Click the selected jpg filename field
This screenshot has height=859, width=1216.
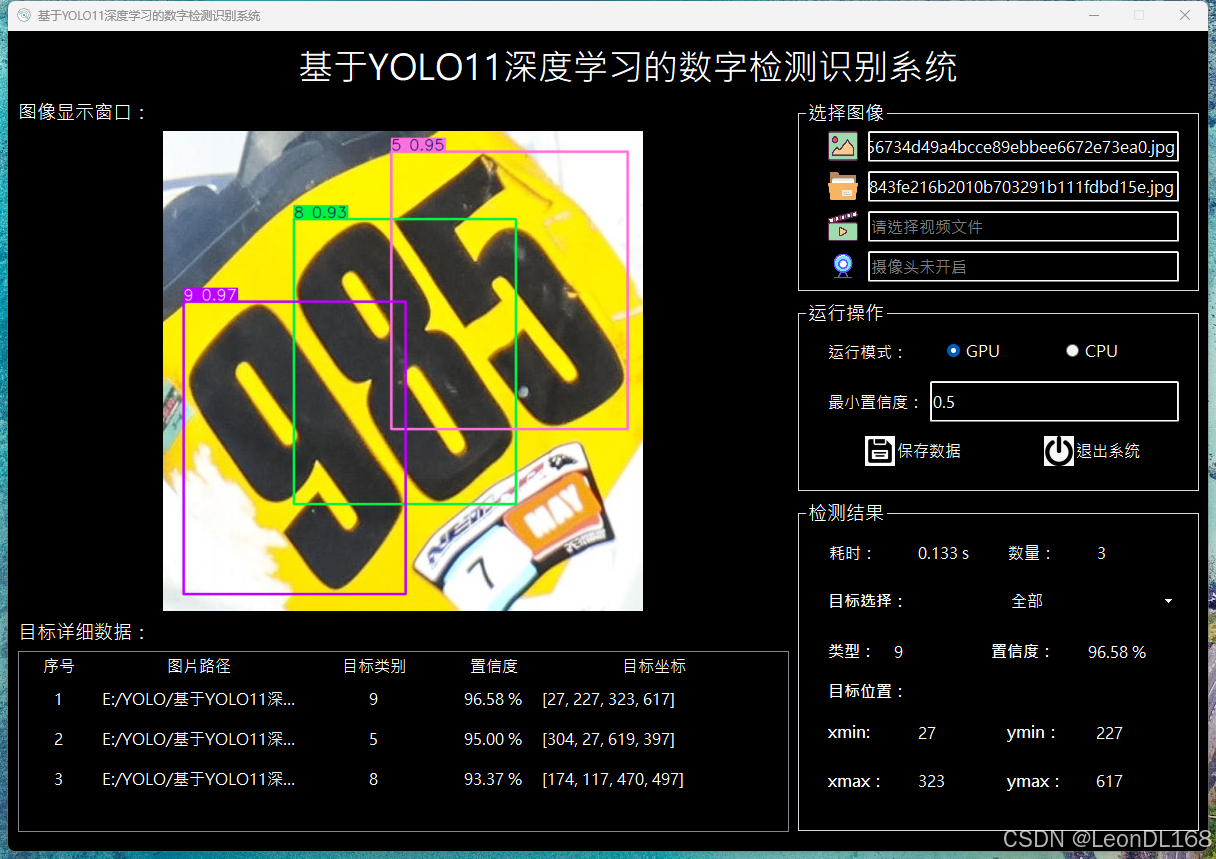pyautogui.click(x=1022, y=146)
